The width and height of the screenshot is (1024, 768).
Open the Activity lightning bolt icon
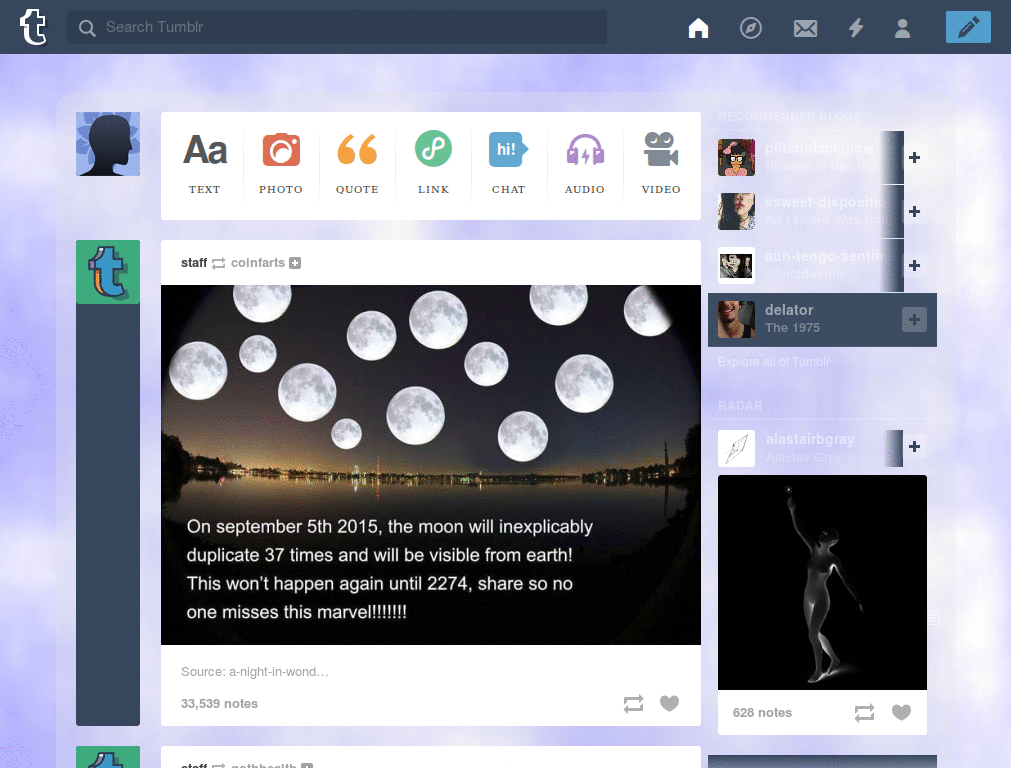coord(856,28)
